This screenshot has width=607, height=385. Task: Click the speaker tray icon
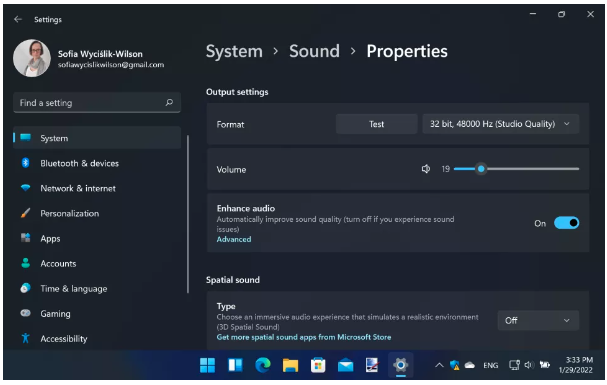tap(529, 365)
